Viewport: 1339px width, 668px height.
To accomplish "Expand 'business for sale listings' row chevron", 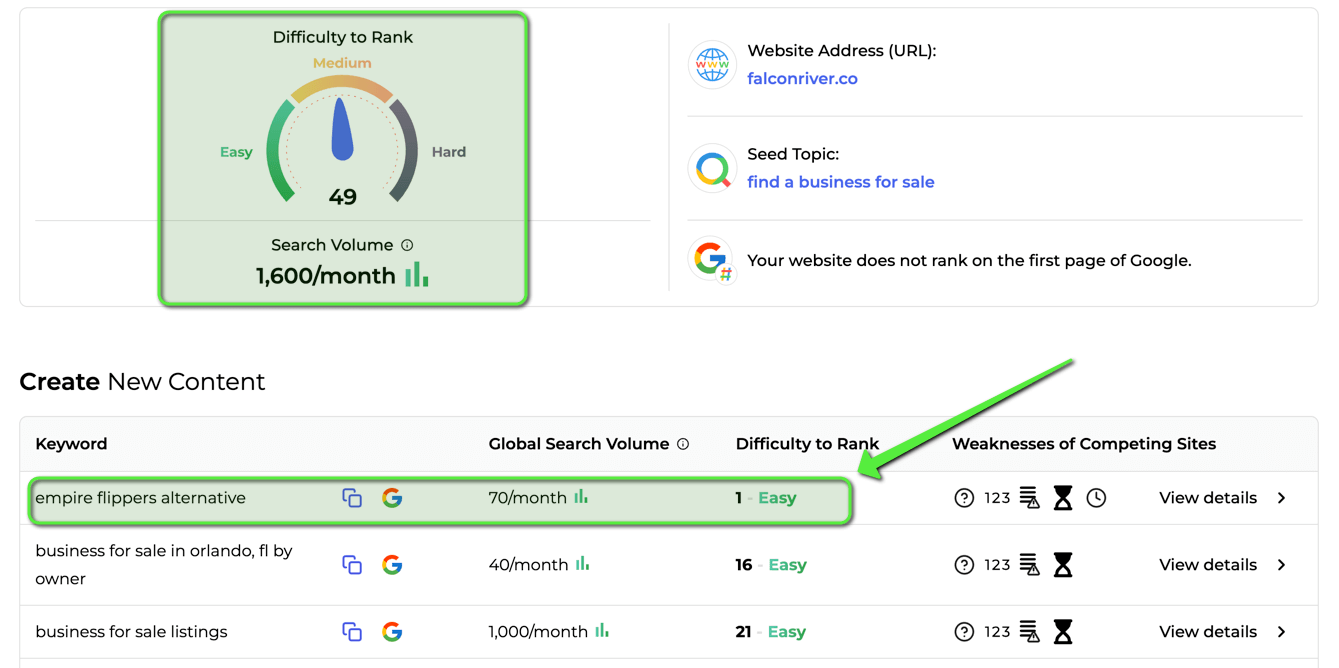I will pyautogui.click(x=1282, y=632).
